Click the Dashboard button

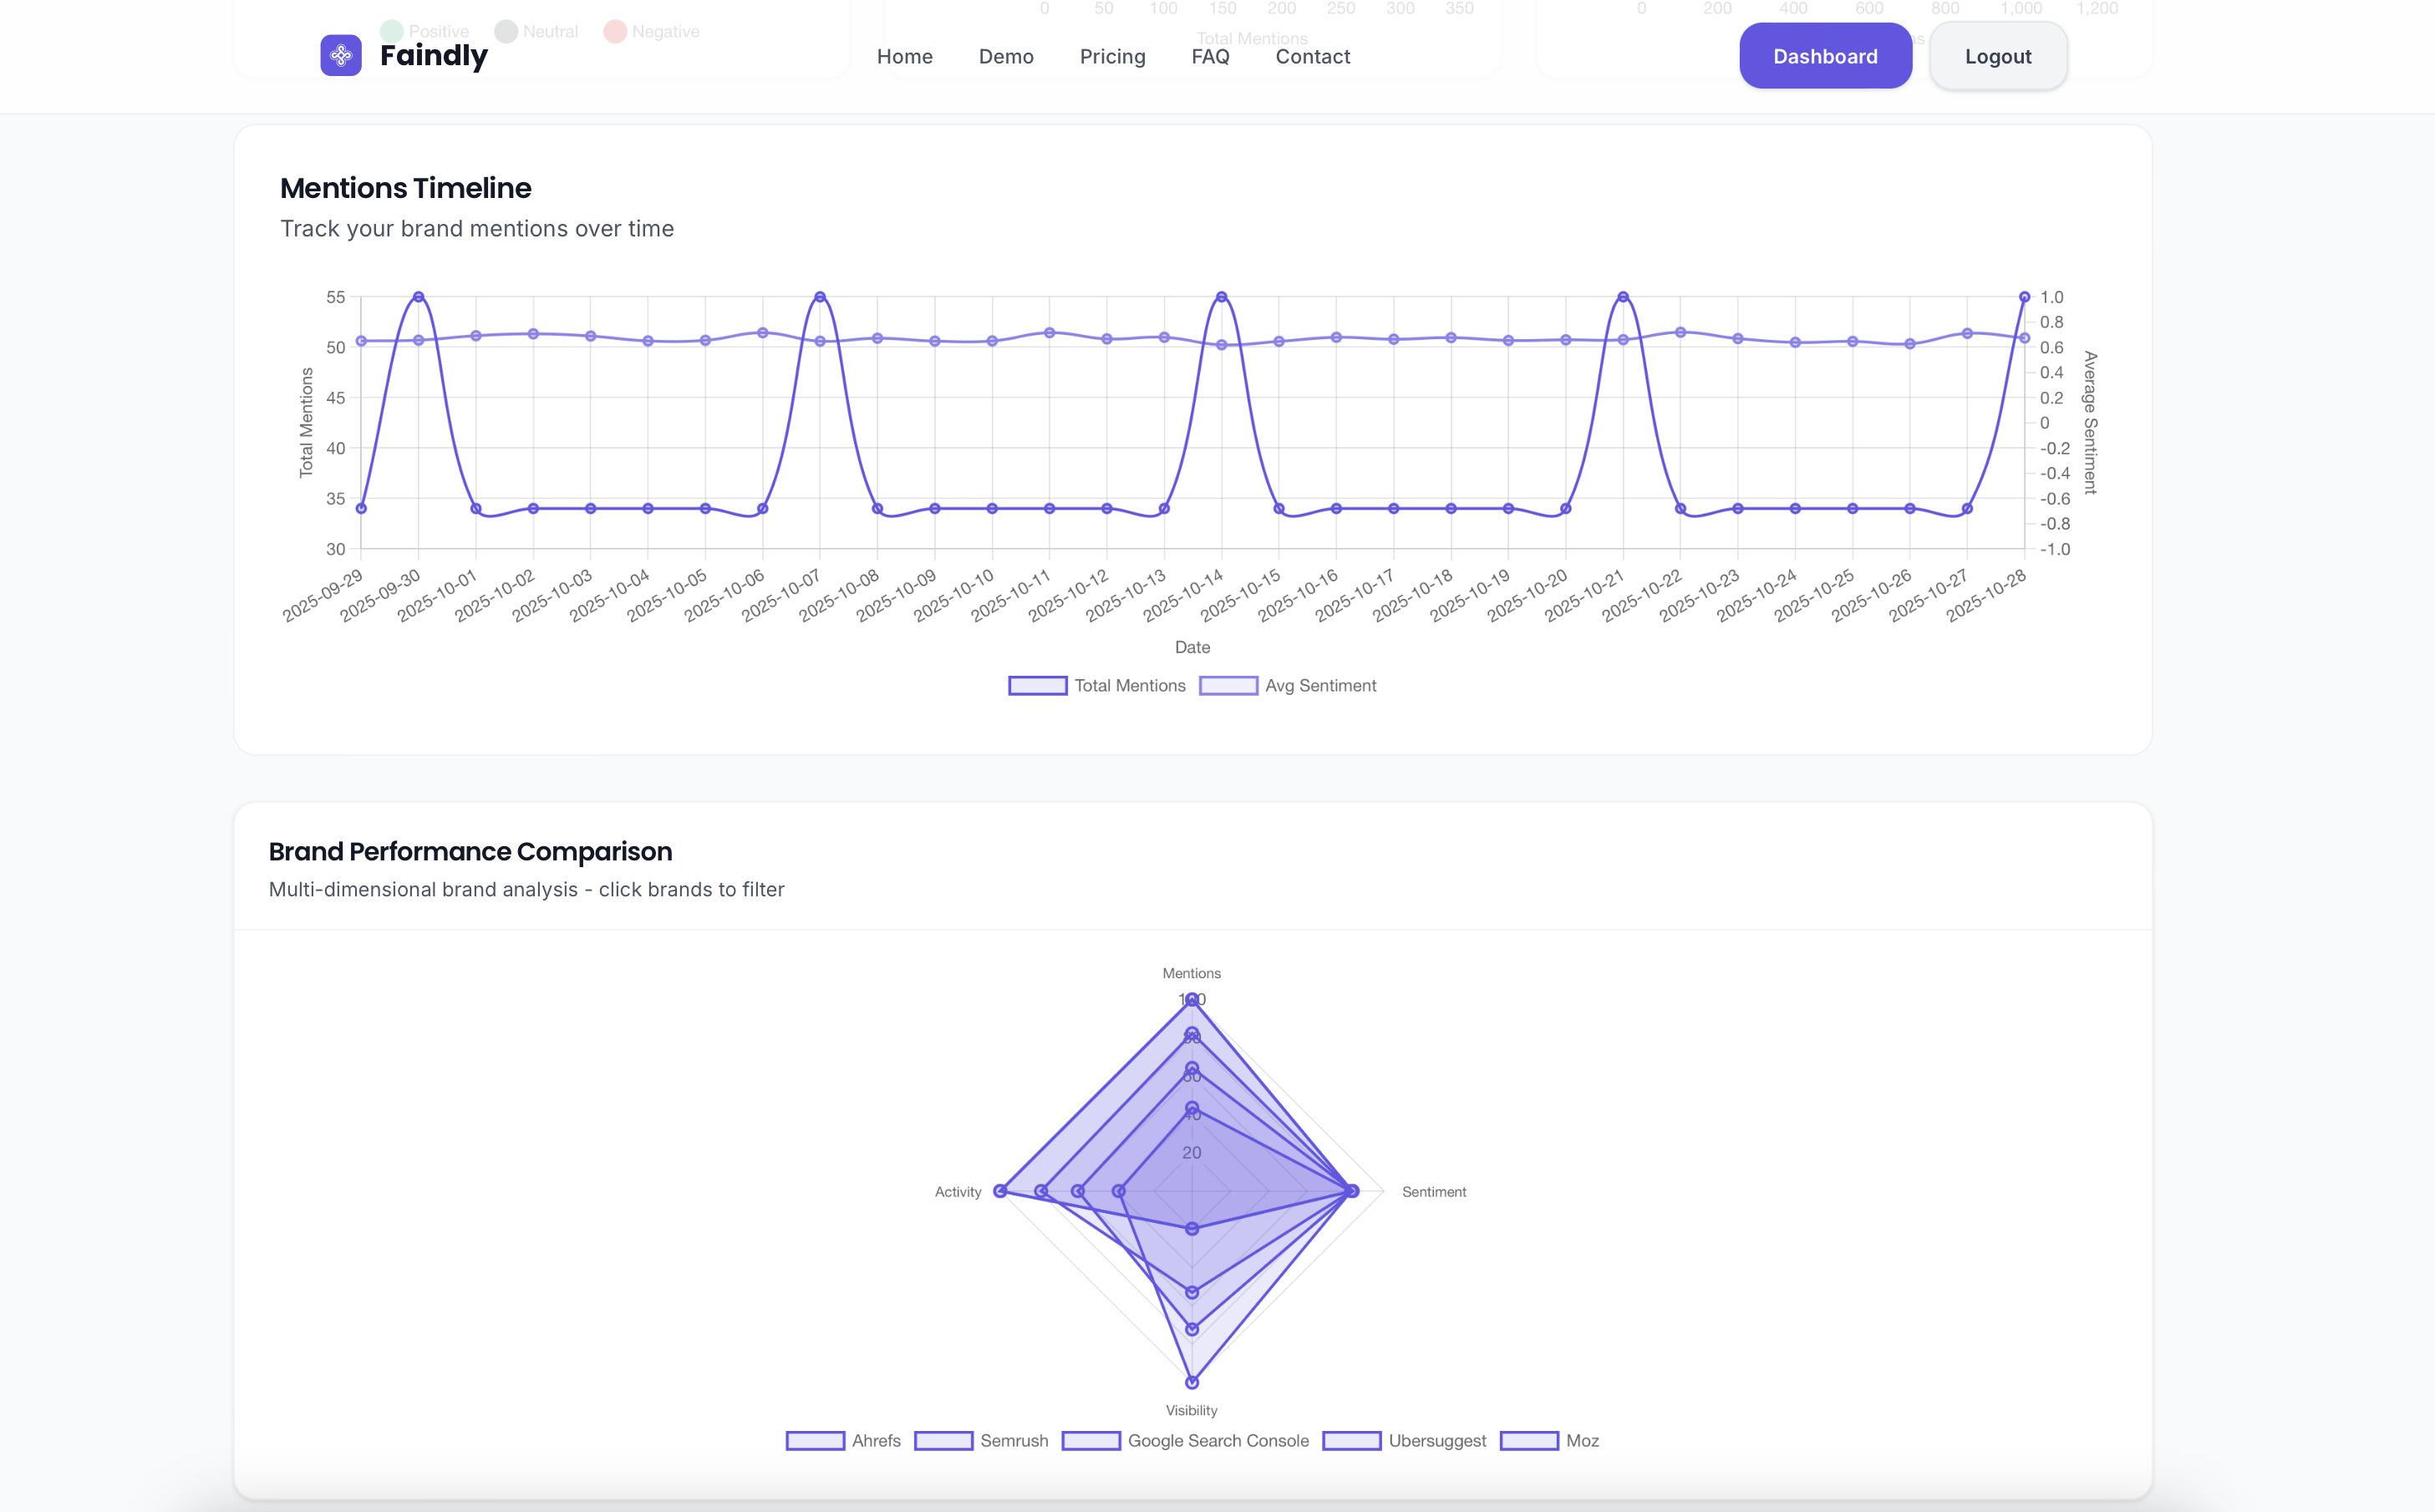pyautogui.click(x=1825, y=57)
